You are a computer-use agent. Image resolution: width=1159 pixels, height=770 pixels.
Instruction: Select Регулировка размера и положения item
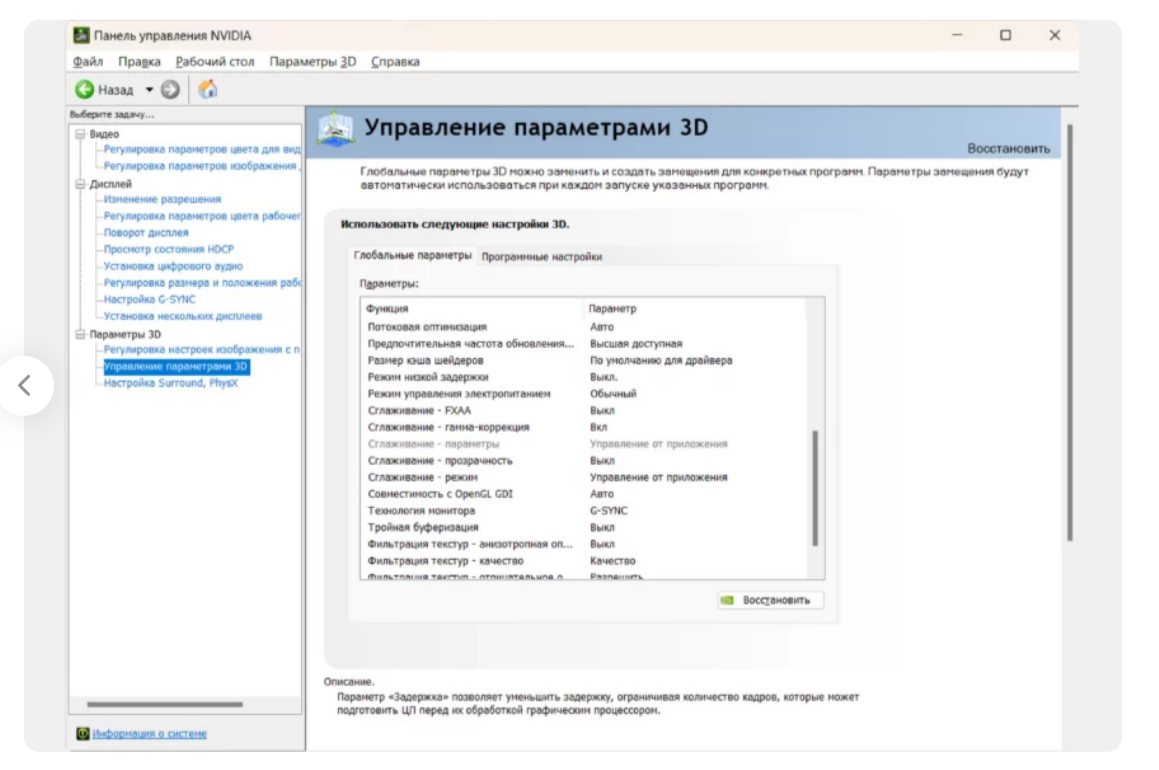pyautogui.click(x=202, y=282)
